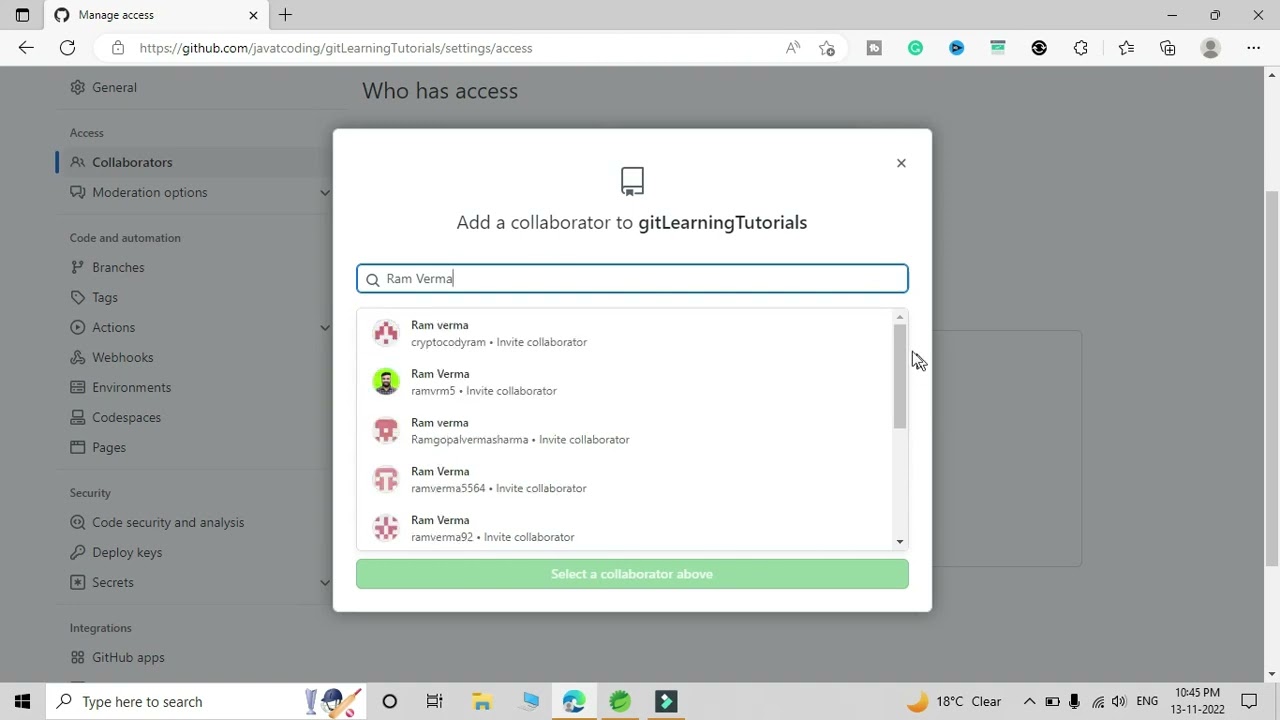The image size is (1280, 720).
Task: Click Read aloud icon in address bar
Action: pyautogui.click(x=793, y=48)
